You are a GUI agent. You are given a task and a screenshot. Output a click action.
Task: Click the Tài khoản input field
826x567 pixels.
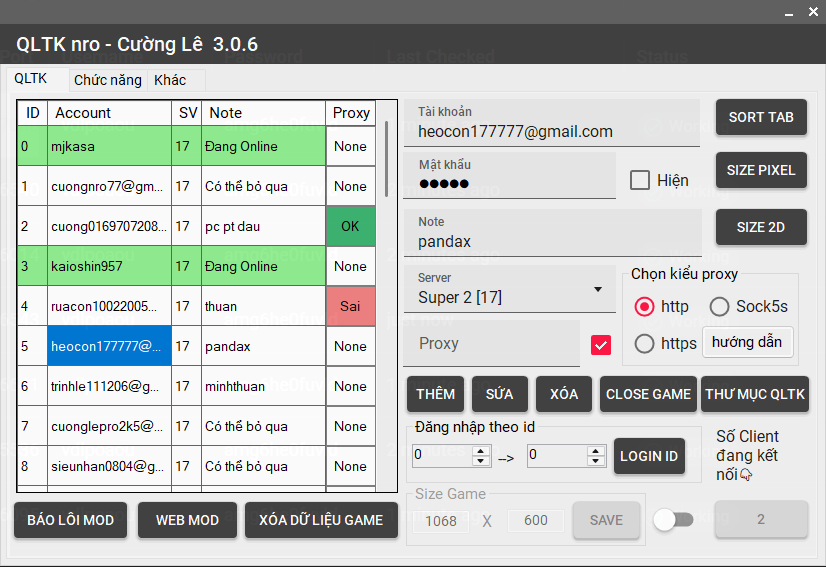pos(552,123)
